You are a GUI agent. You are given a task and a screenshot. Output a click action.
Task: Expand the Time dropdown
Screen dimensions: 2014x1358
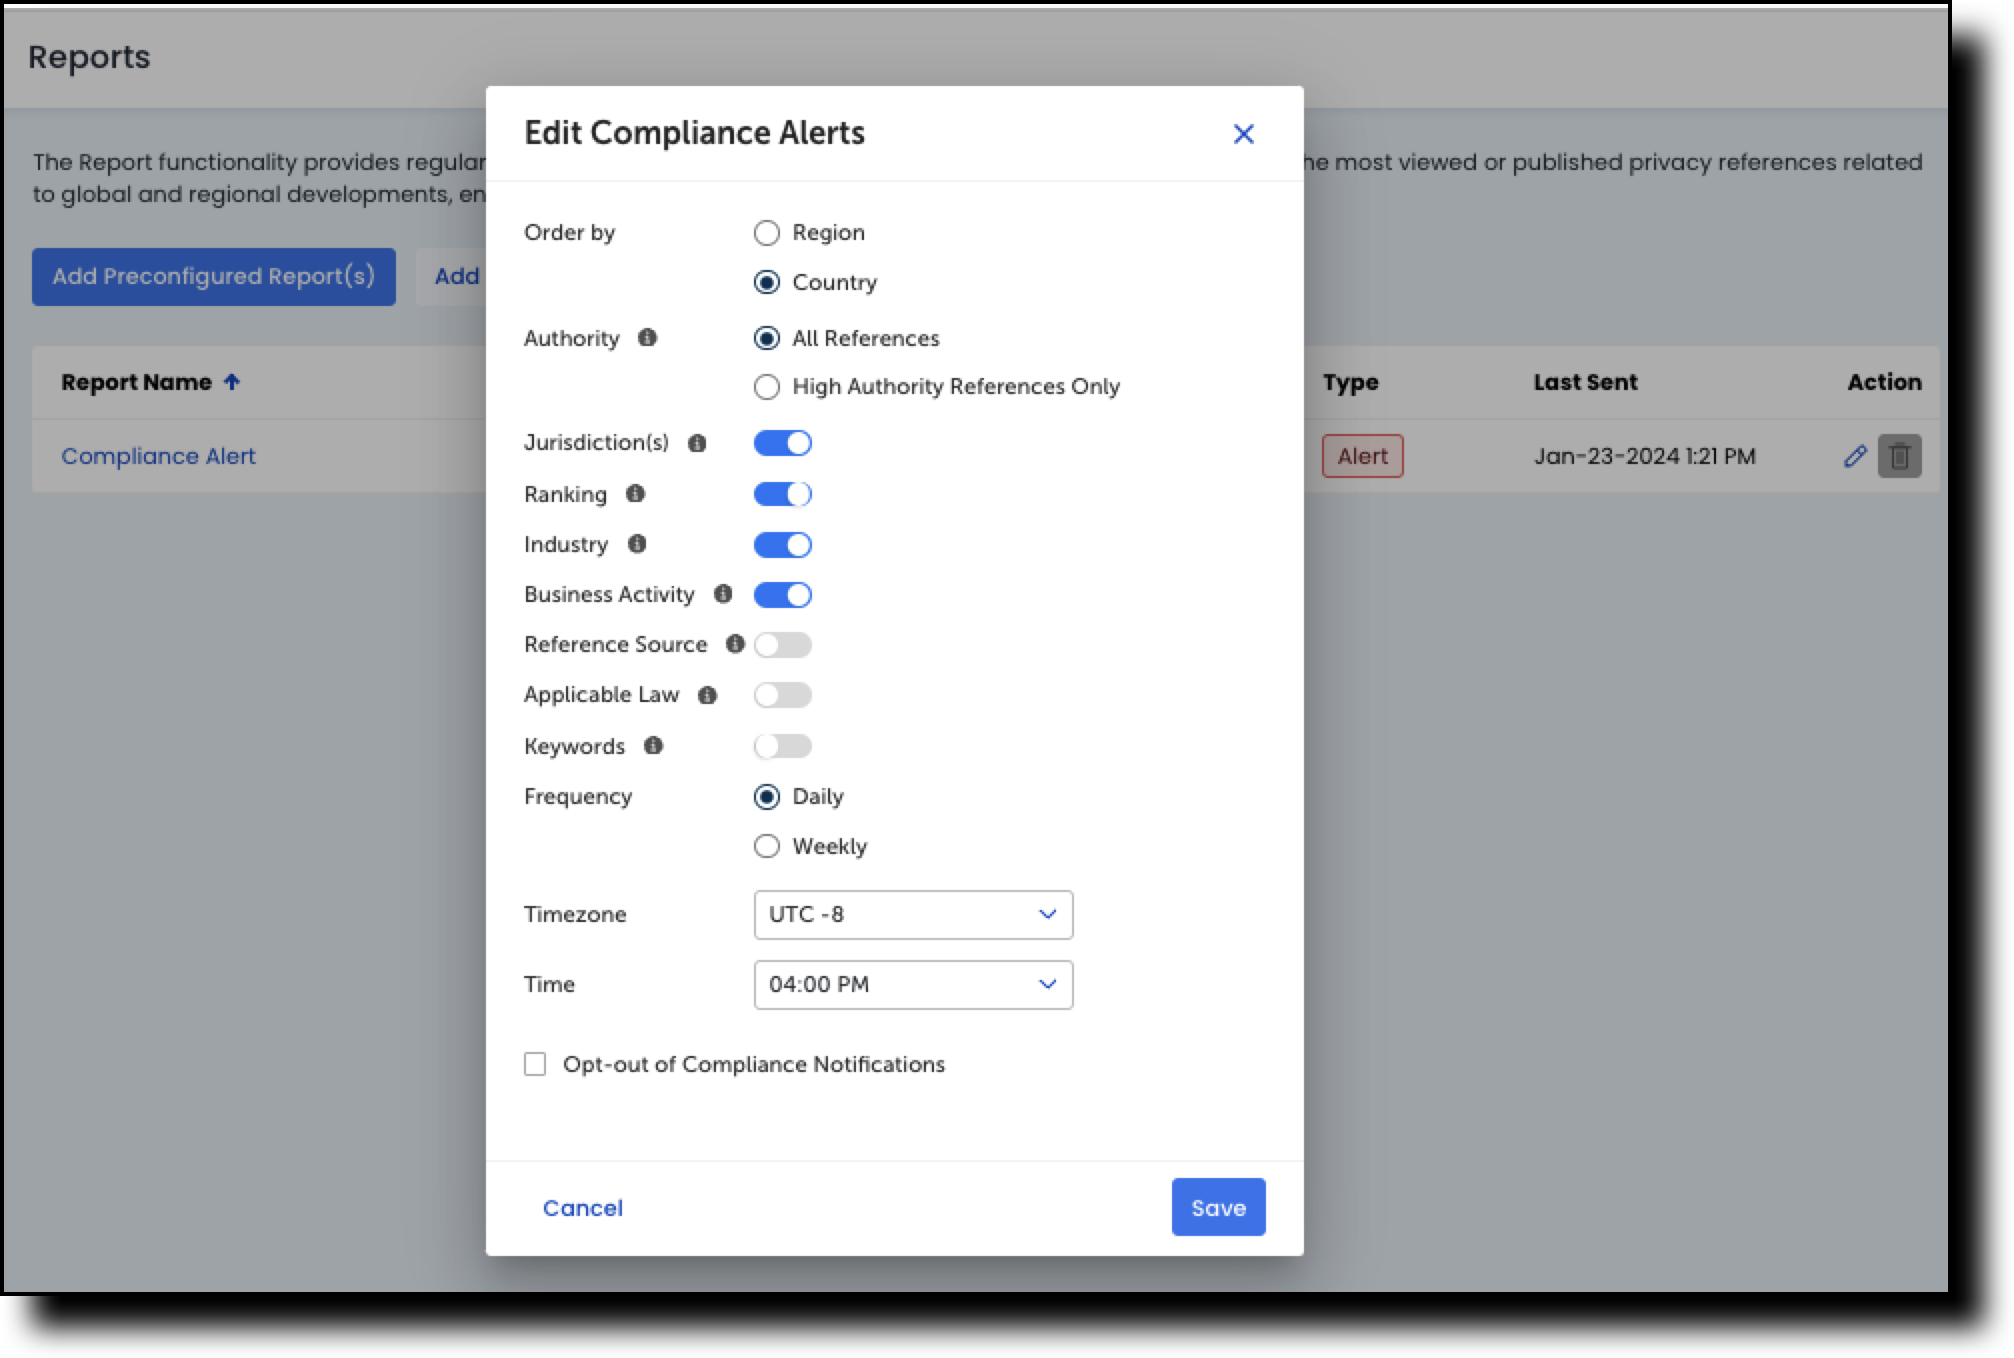click(x=912, y=985)
